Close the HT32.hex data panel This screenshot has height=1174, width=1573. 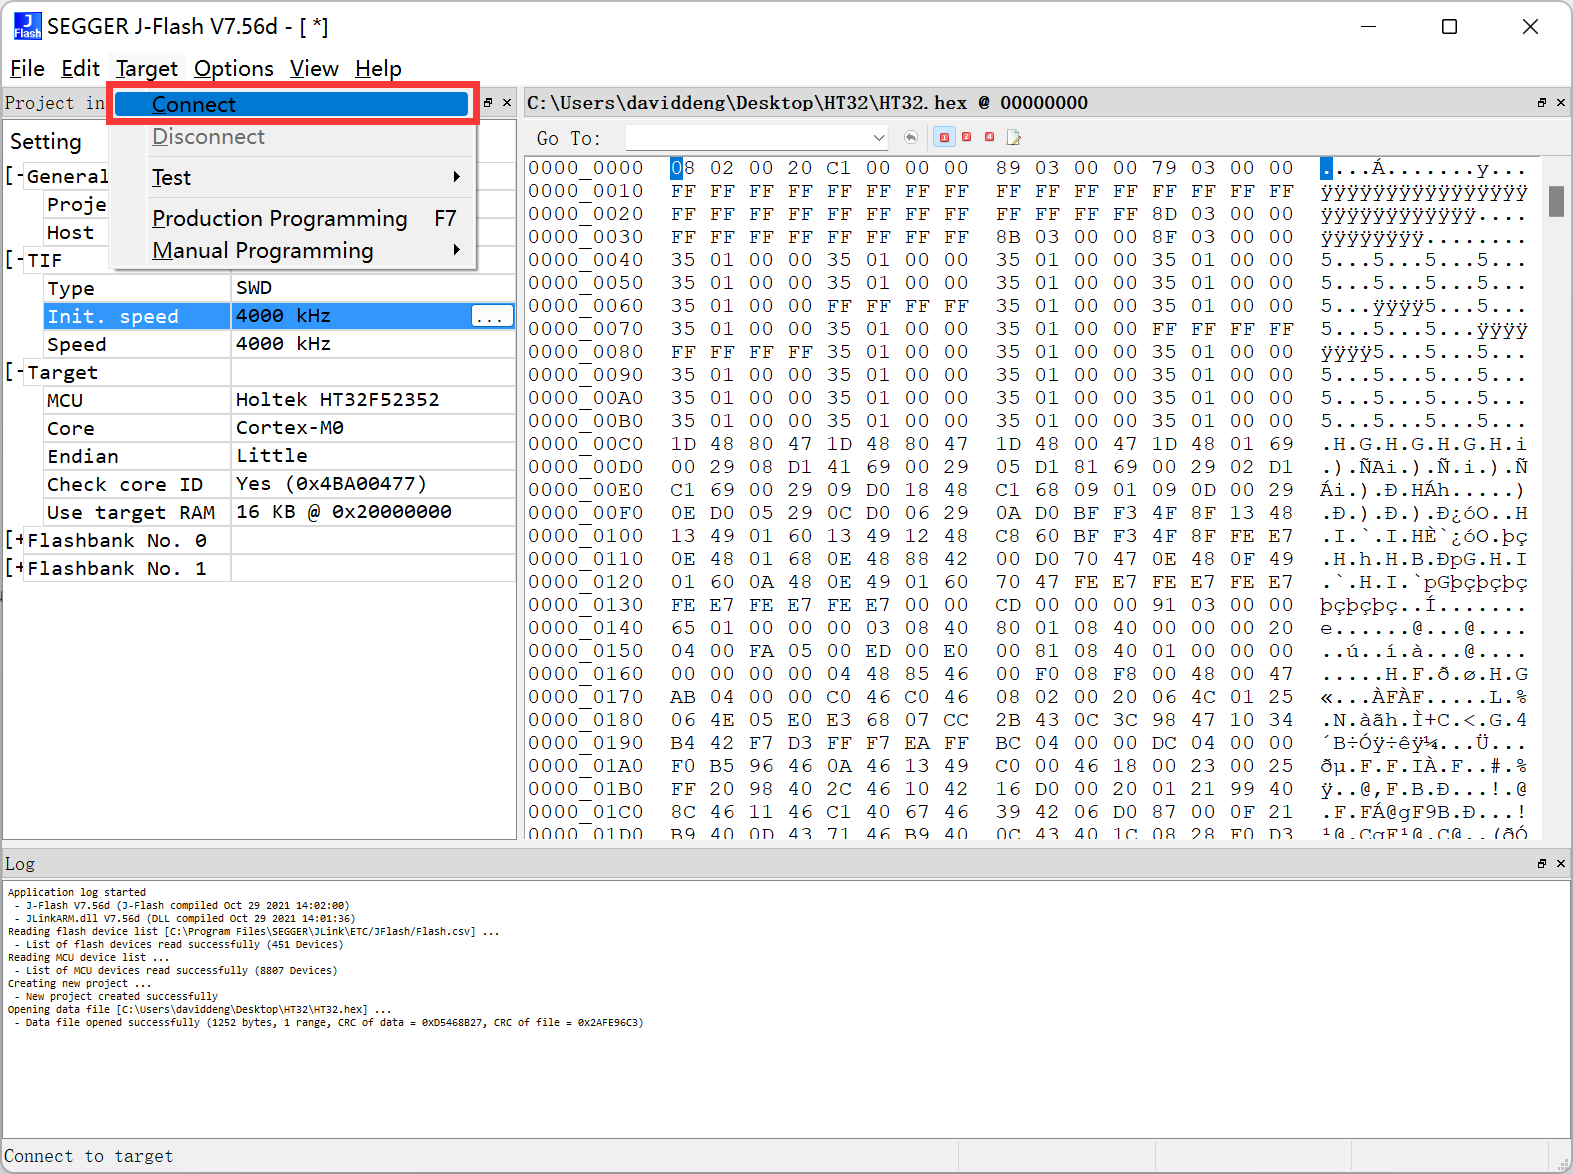pos(1560,103)
